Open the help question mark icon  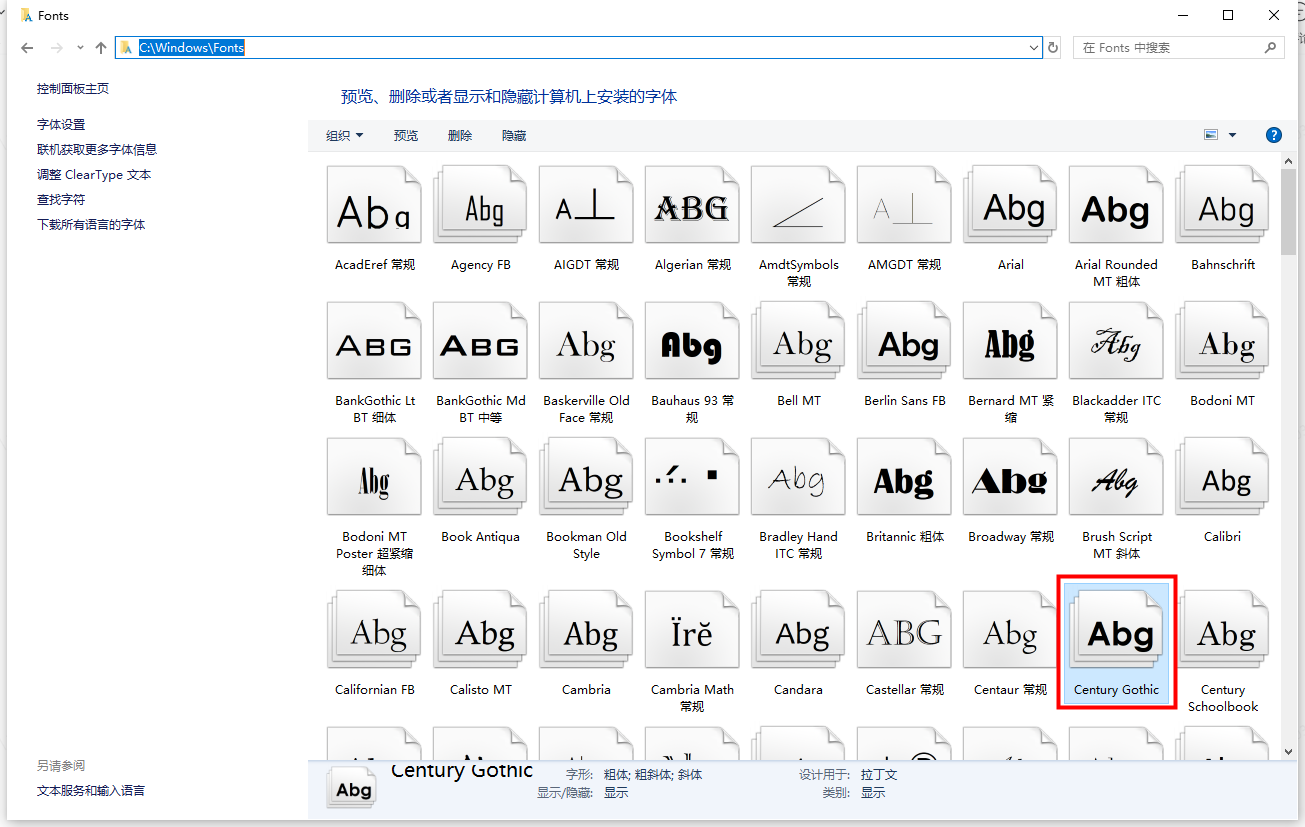1273,135
